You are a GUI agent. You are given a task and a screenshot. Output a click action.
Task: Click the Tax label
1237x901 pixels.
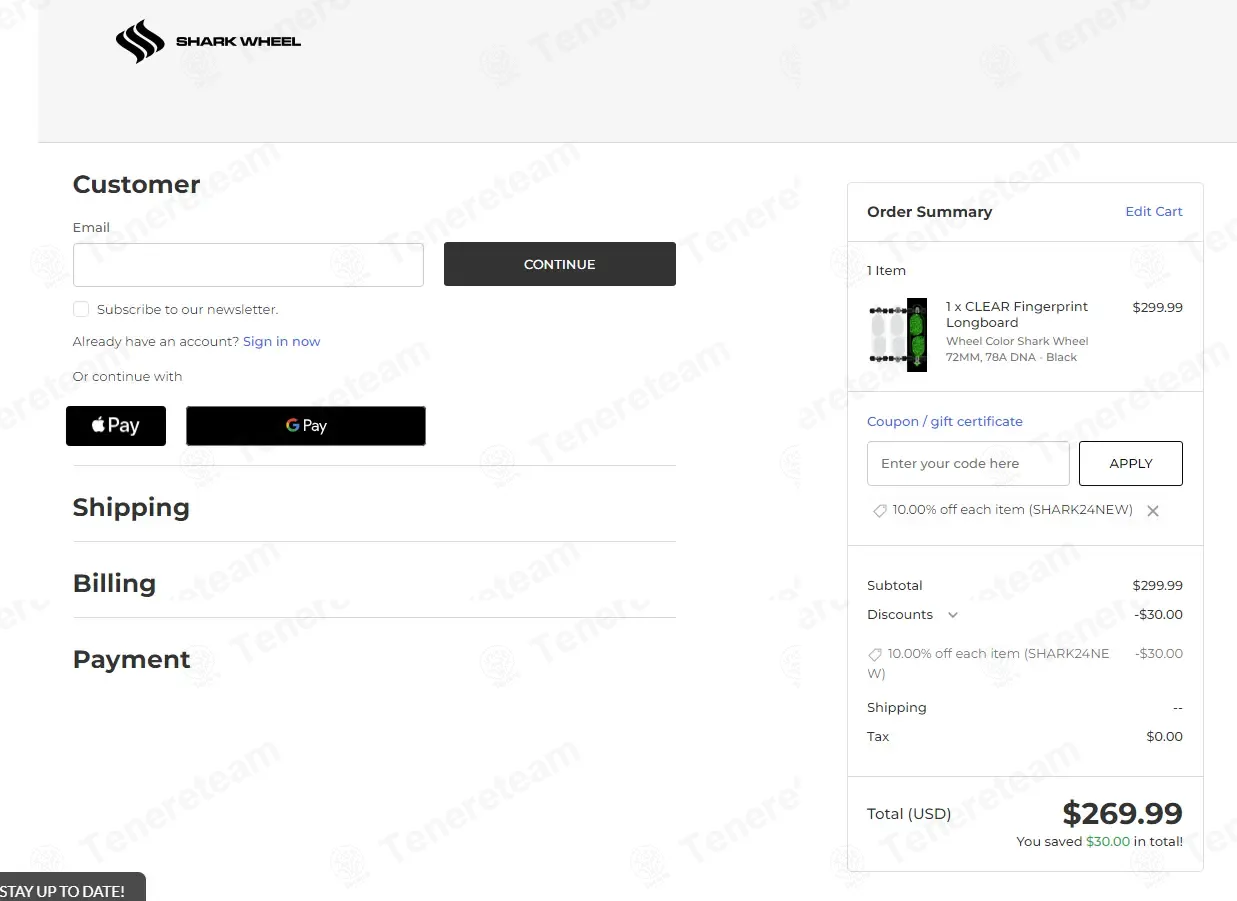click(878, 737)
